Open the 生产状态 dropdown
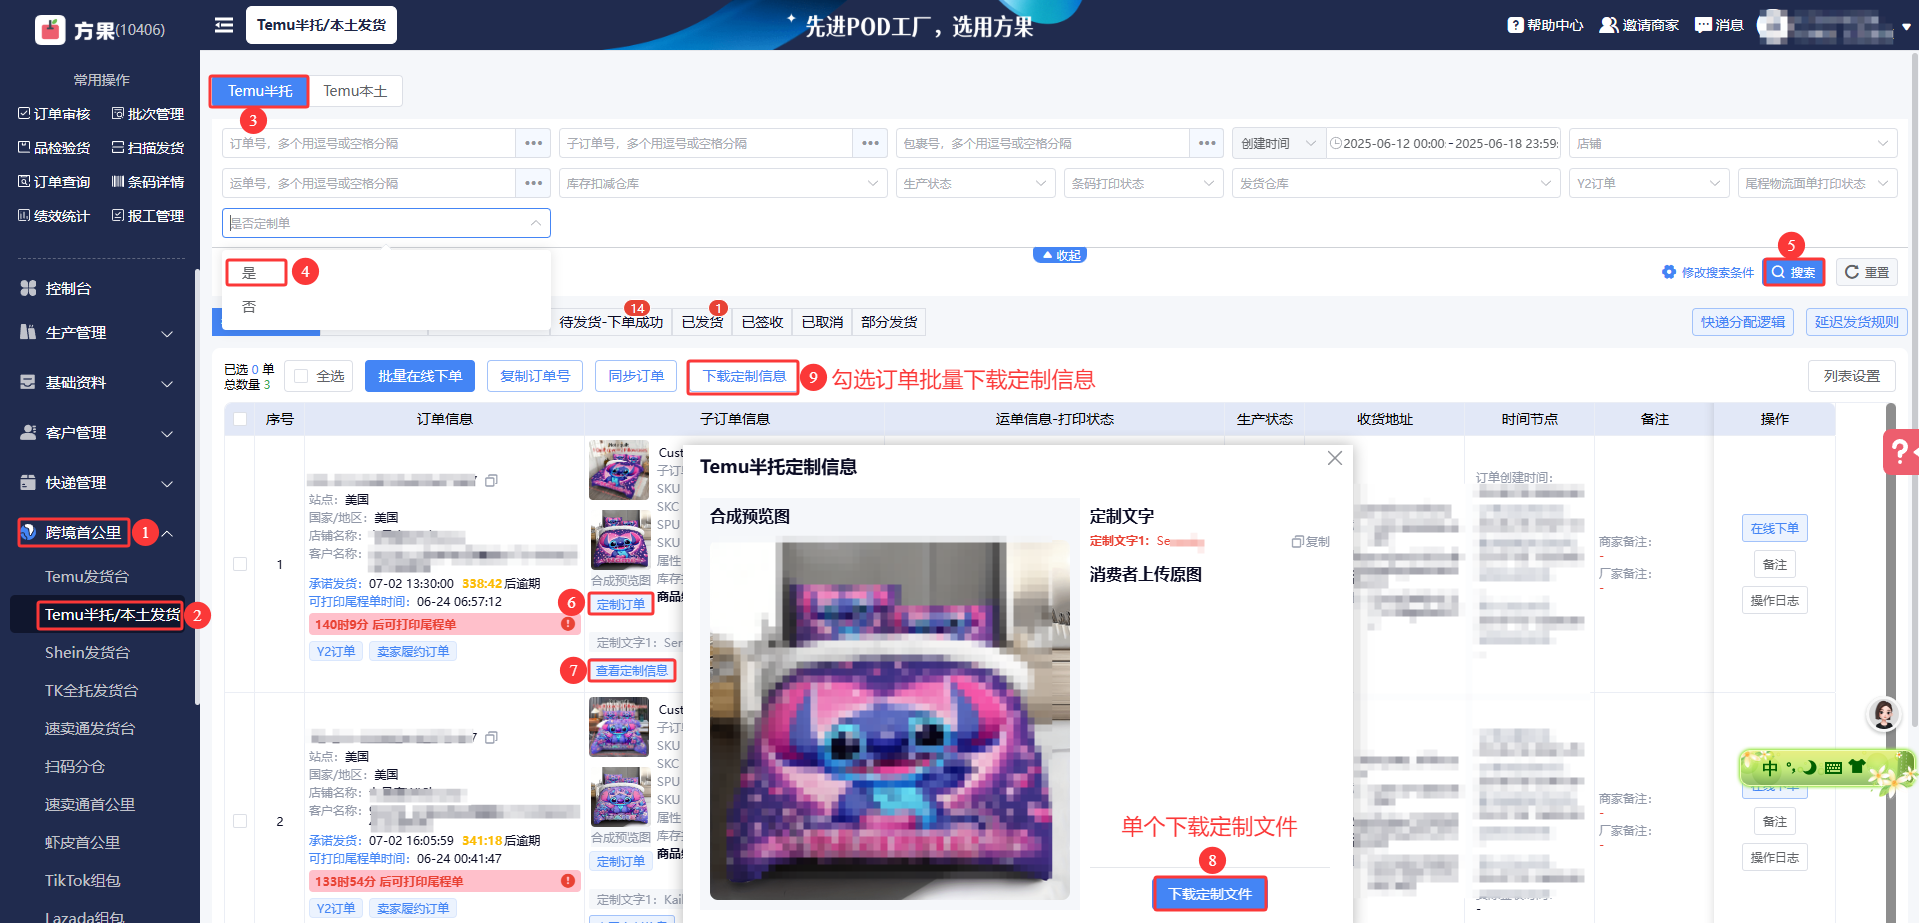The image size is (1919, 923). pos(975,183)
